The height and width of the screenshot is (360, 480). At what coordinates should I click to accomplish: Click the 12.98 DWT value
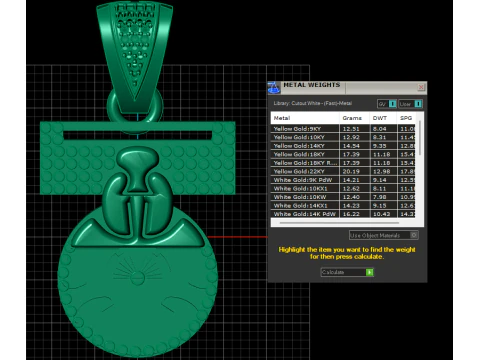pyautogui.click(x=381, y=172)
